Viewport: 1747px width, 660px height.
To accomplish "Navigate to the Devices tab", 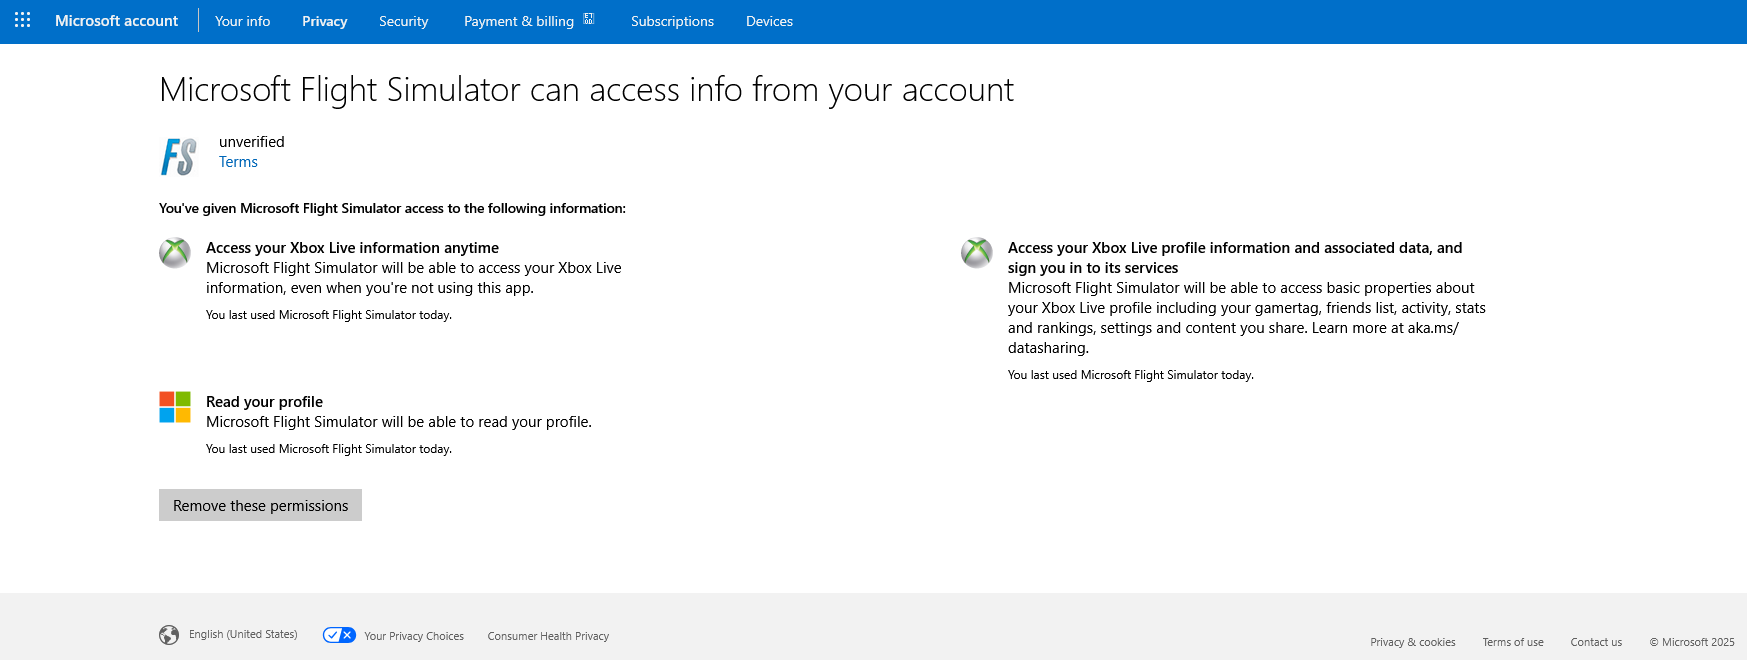I will 769,21.
